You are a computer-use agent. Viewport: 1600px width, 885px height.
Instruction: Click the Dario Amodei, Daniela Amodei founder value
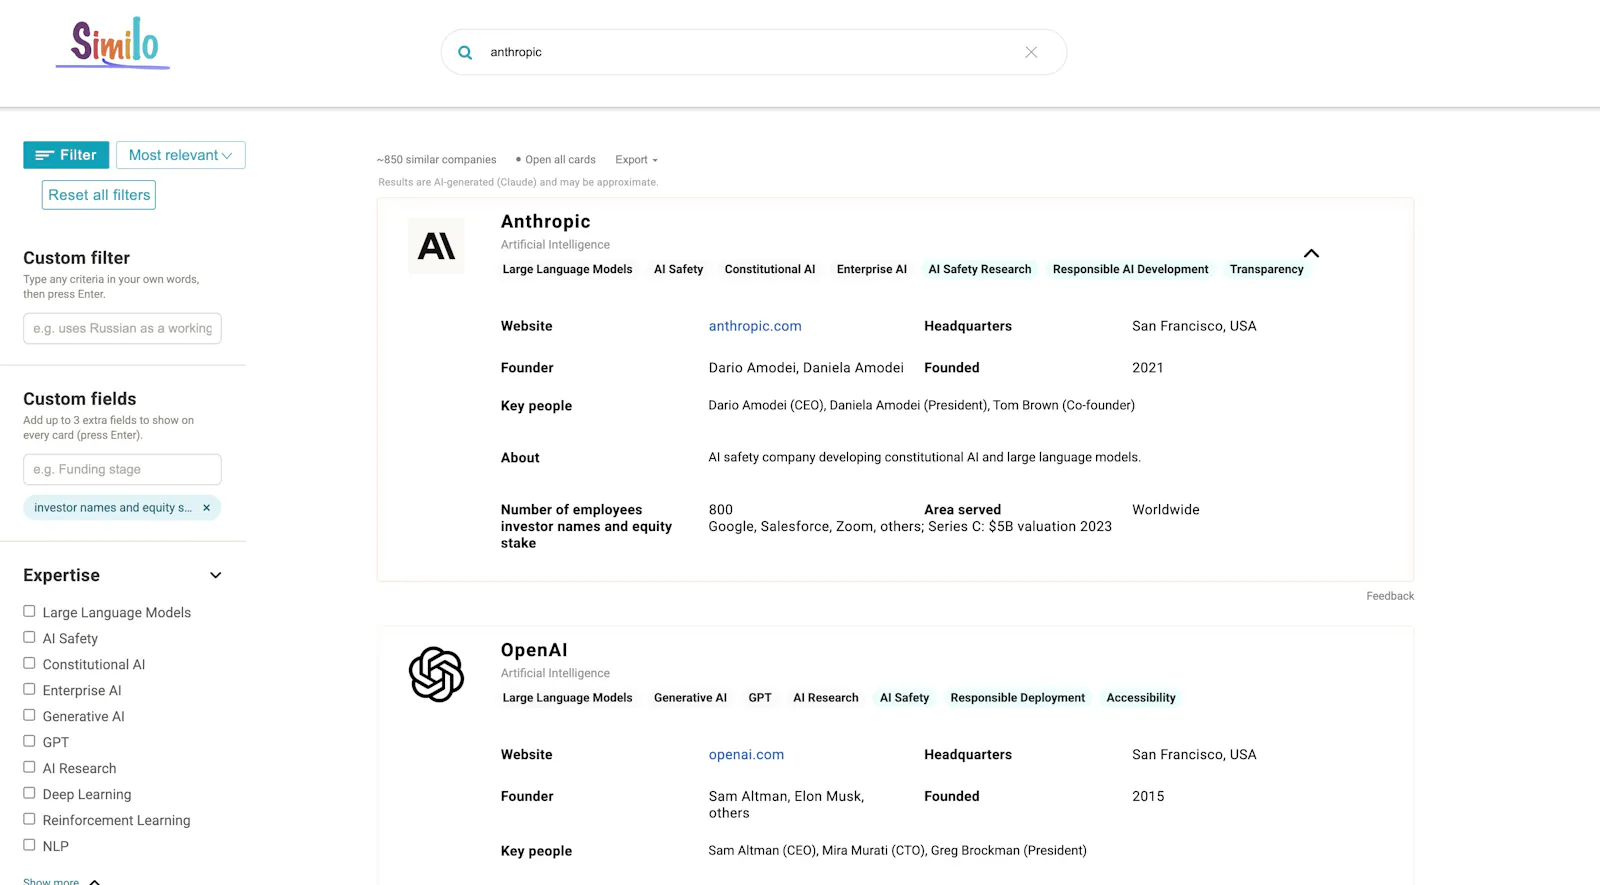[x=806, y=368]
